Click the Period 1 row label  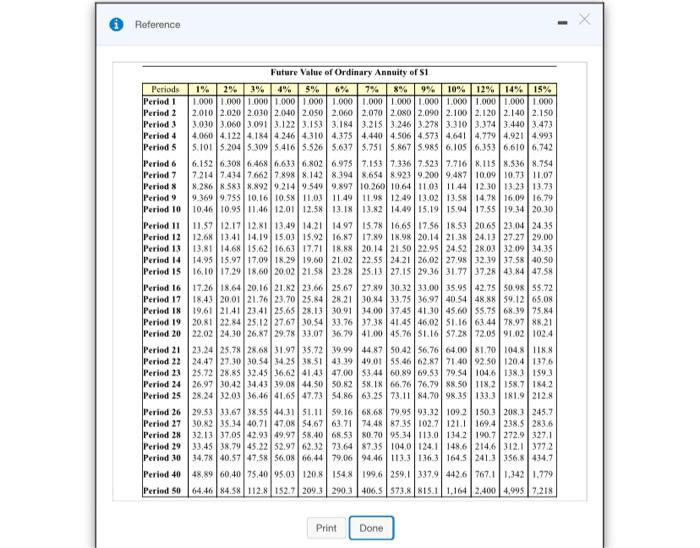pos(159,101)
